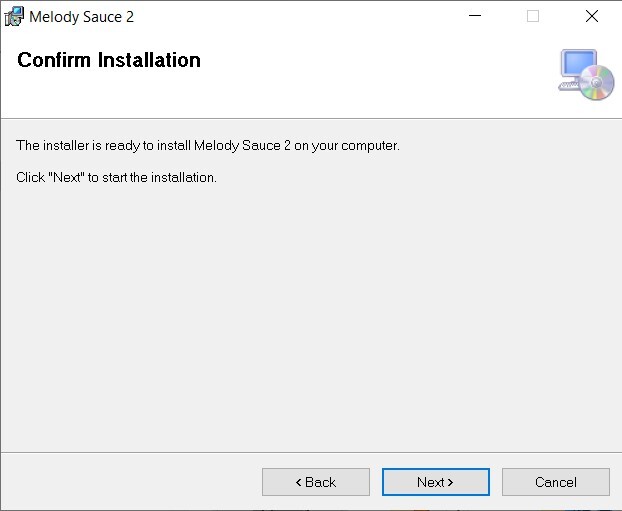Click the Melody Sauce 2 window title
The width and height of the screenshot is (622, 511).
click(x=81, y=17)
